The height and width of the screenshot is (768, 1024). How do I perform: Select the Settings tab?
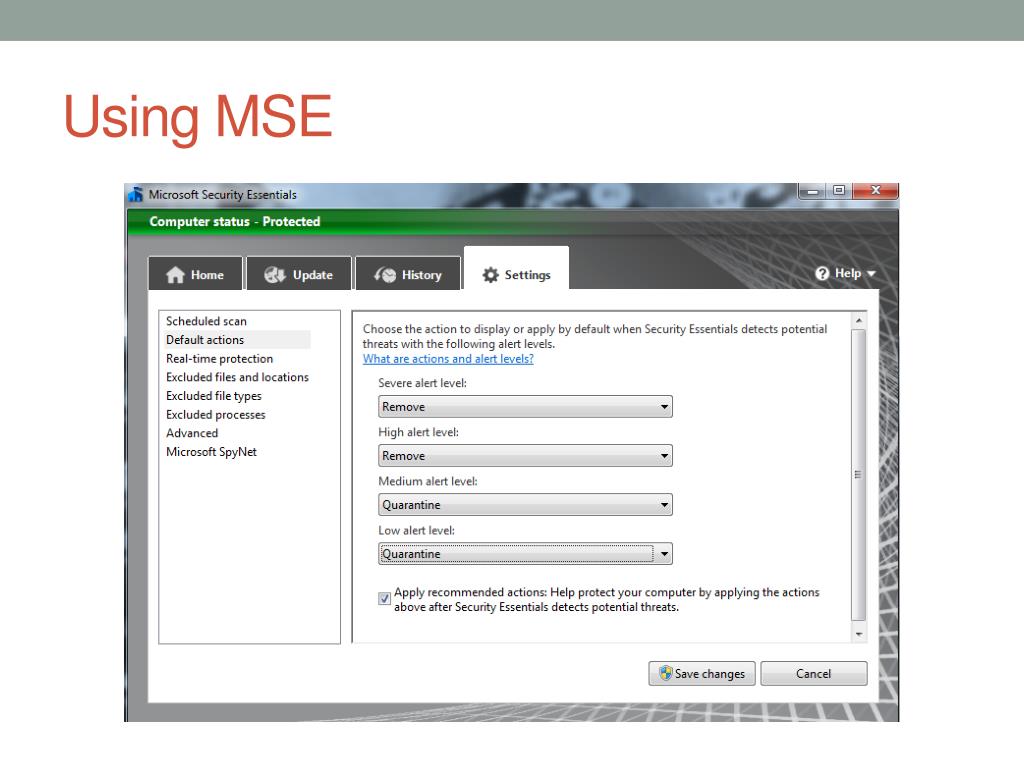[x=516, y=275]
